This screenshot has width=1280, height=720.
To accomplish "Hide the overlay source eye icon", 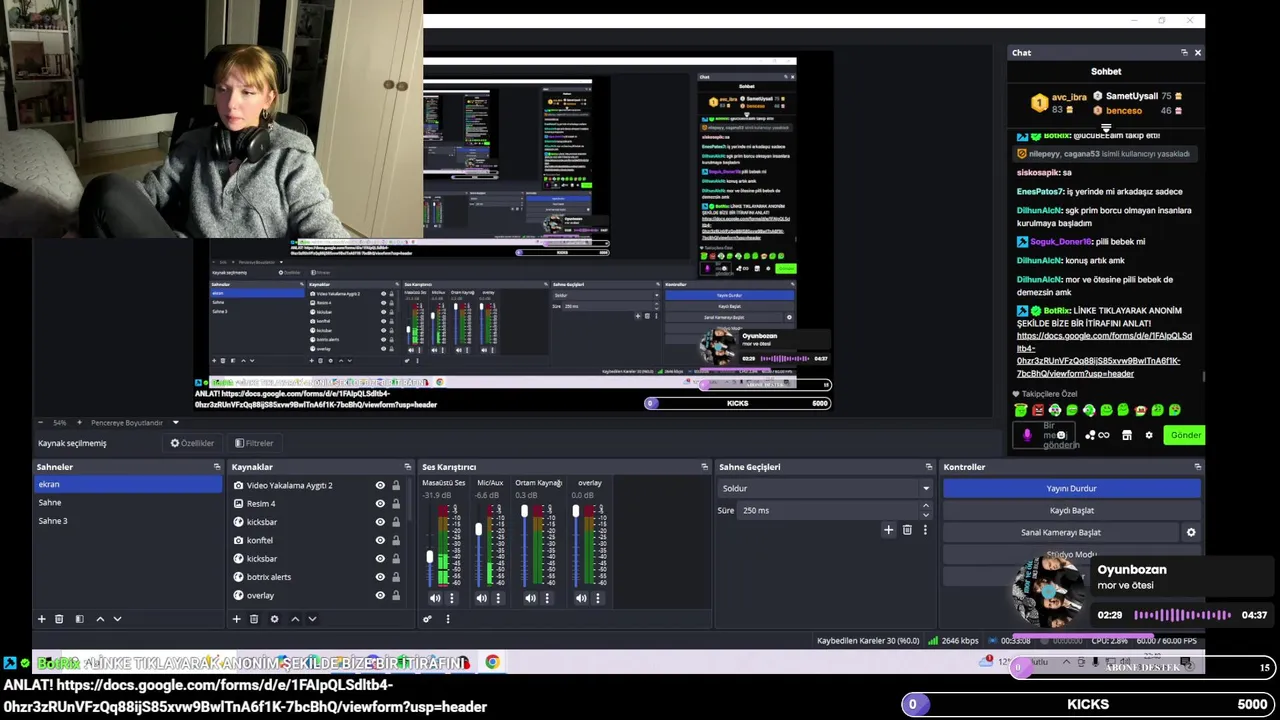I will click(x=380, y=595).
